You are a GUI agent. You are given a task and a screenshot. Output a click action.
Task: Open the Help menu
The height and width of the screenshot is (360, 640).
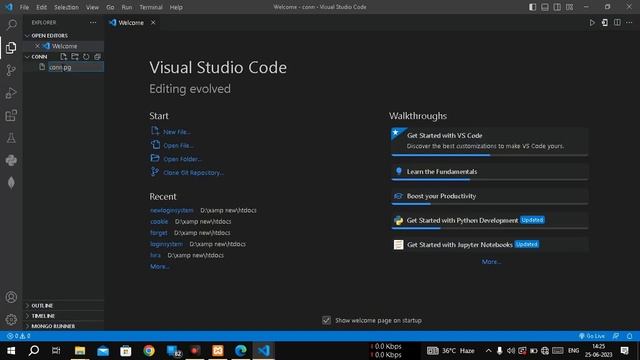coord(176,7)
